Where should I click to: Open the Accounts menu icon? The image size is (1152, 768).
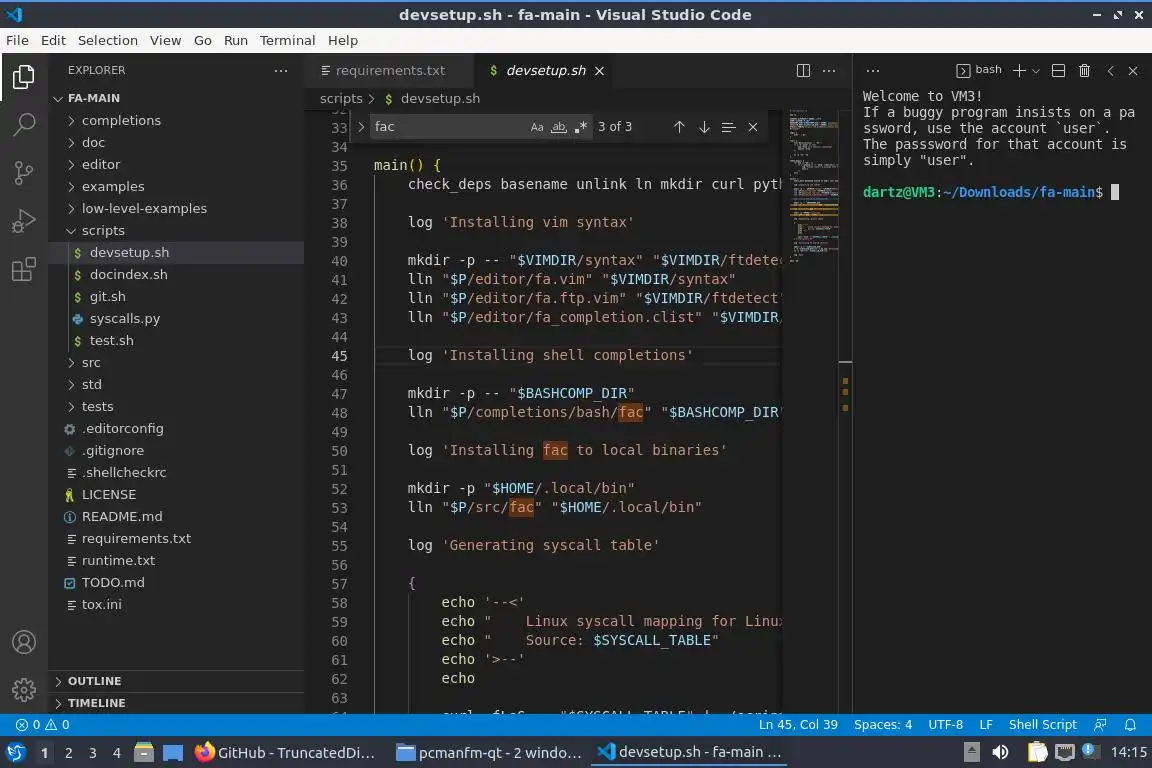[24, 642]
